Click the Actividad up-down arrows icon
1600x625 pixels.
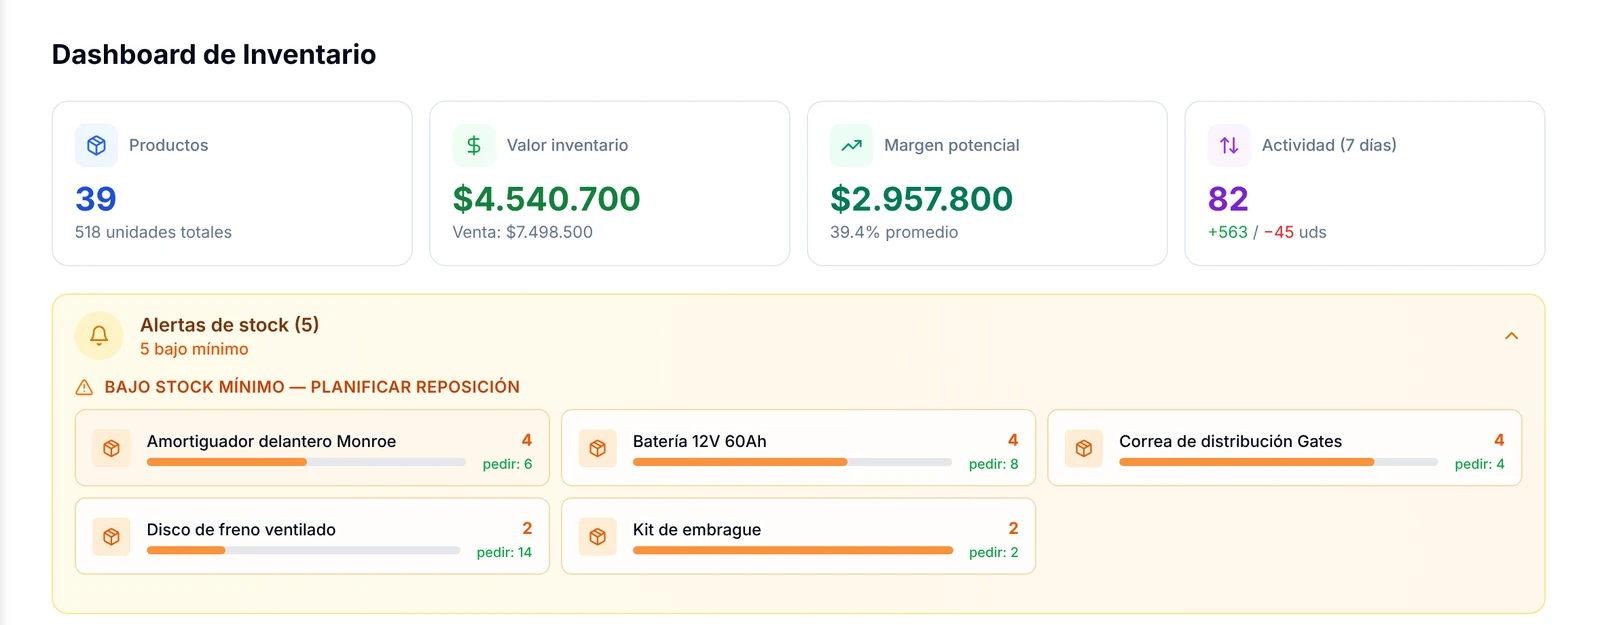tap(1229, 146)
